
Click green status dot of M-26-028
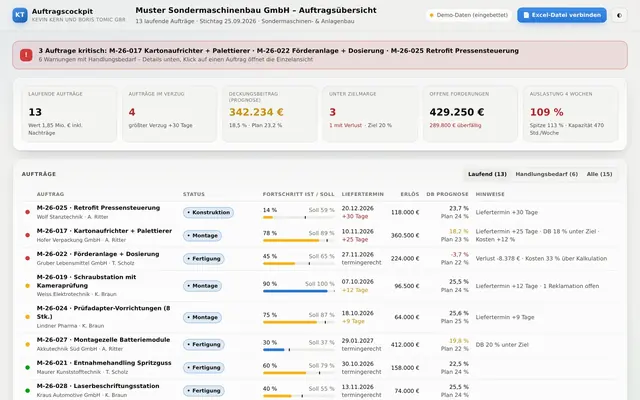(x=27, y=391)
